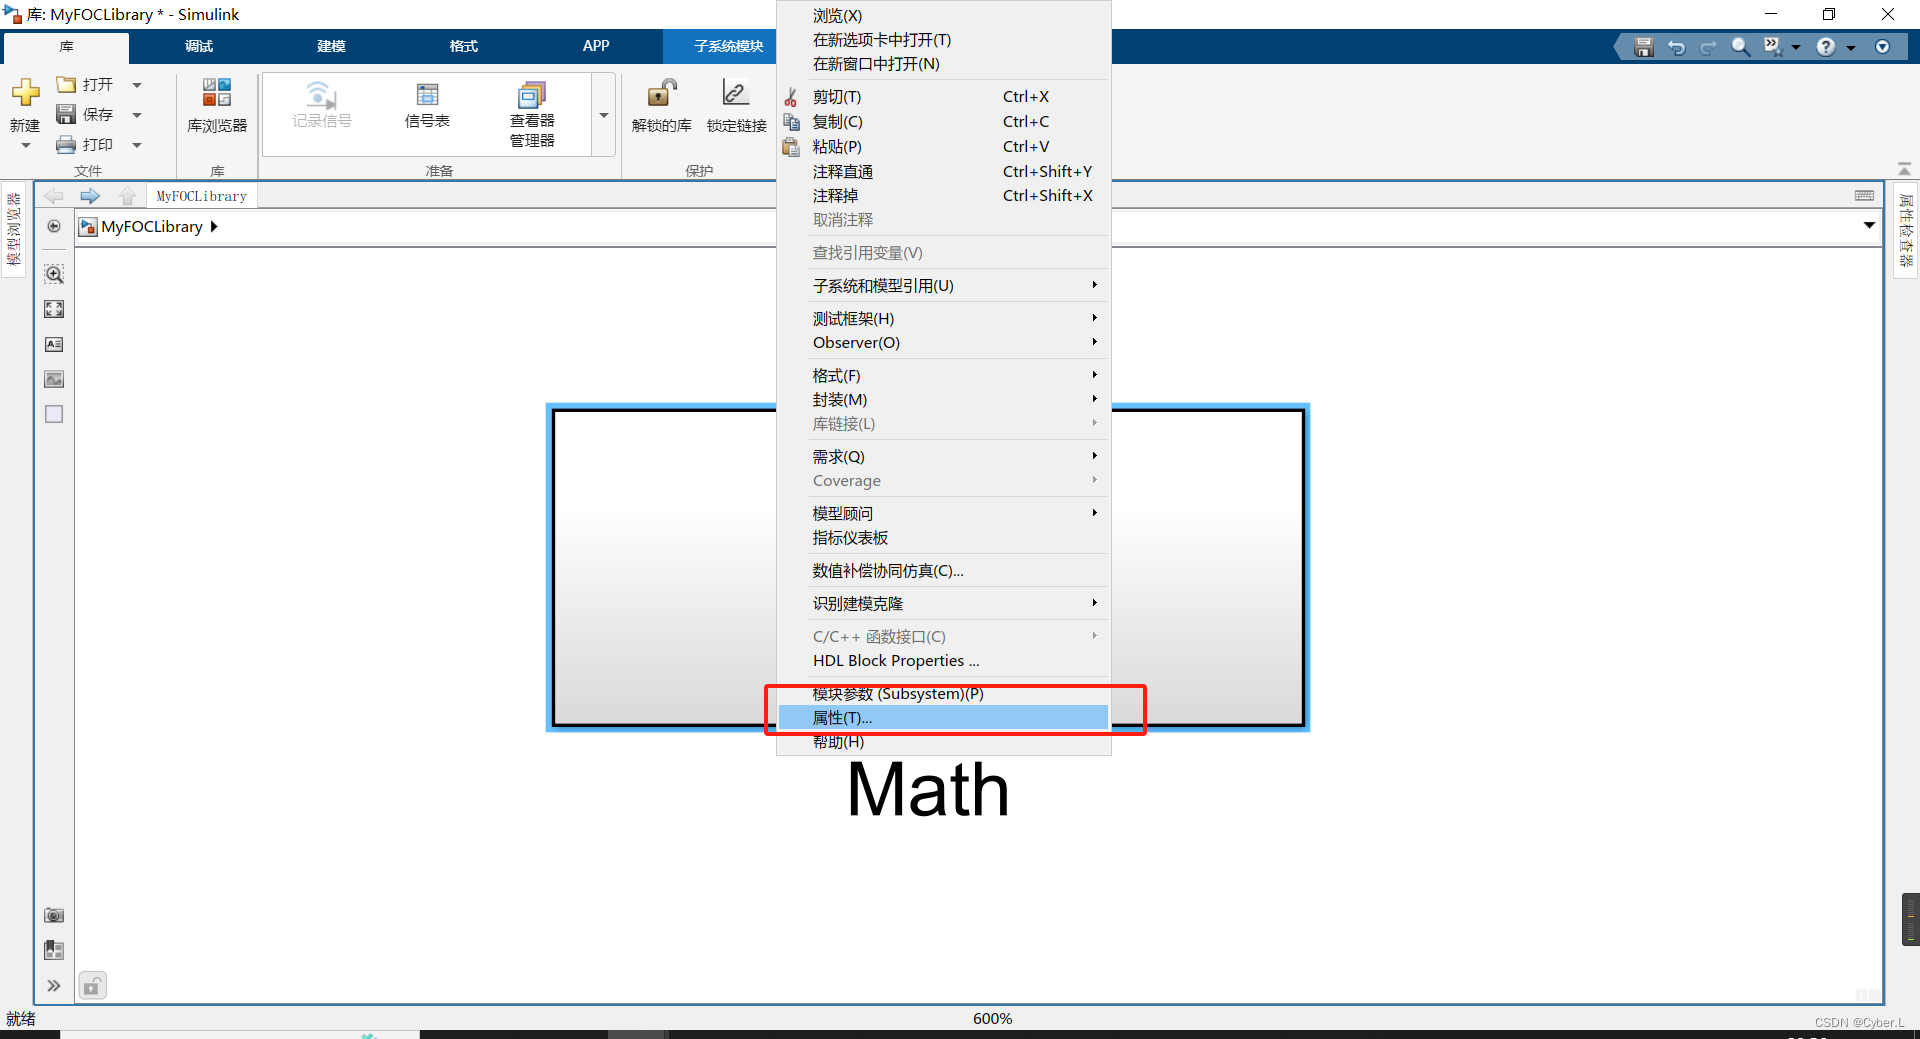Click HDL Block Properties ... entry
This screenshot has height=1039, width=1920.
943,661
